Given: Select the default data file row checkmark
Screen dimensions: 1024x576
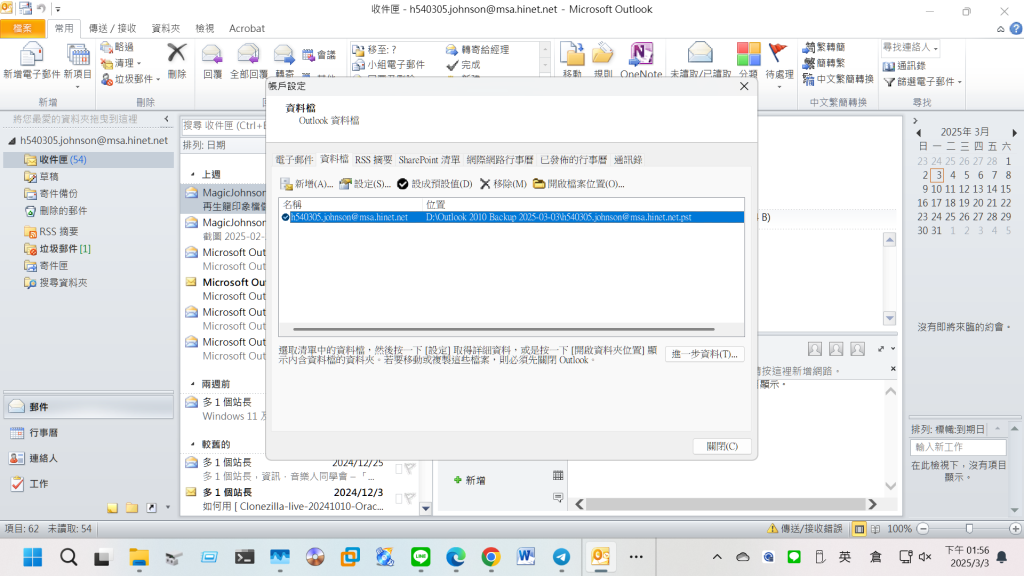Looking at the screenshot, I should (286, 217).
